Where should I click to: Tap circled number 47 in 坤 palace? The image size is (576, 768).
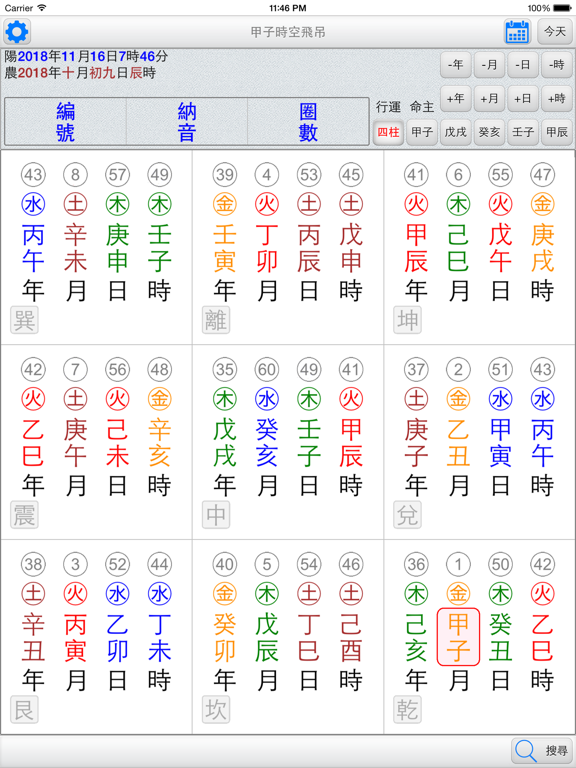(543, 175)
